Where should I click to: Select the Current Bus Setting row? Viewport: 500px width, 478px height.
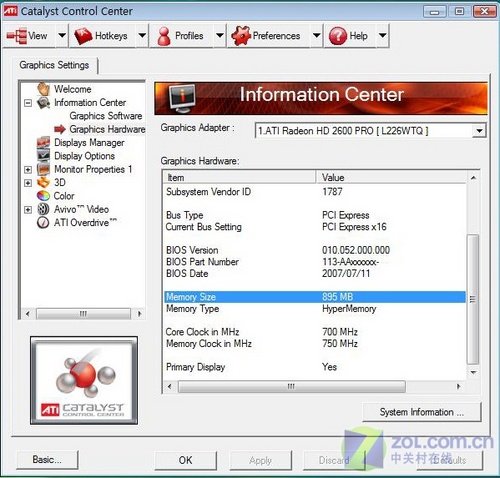coord(315,227)
